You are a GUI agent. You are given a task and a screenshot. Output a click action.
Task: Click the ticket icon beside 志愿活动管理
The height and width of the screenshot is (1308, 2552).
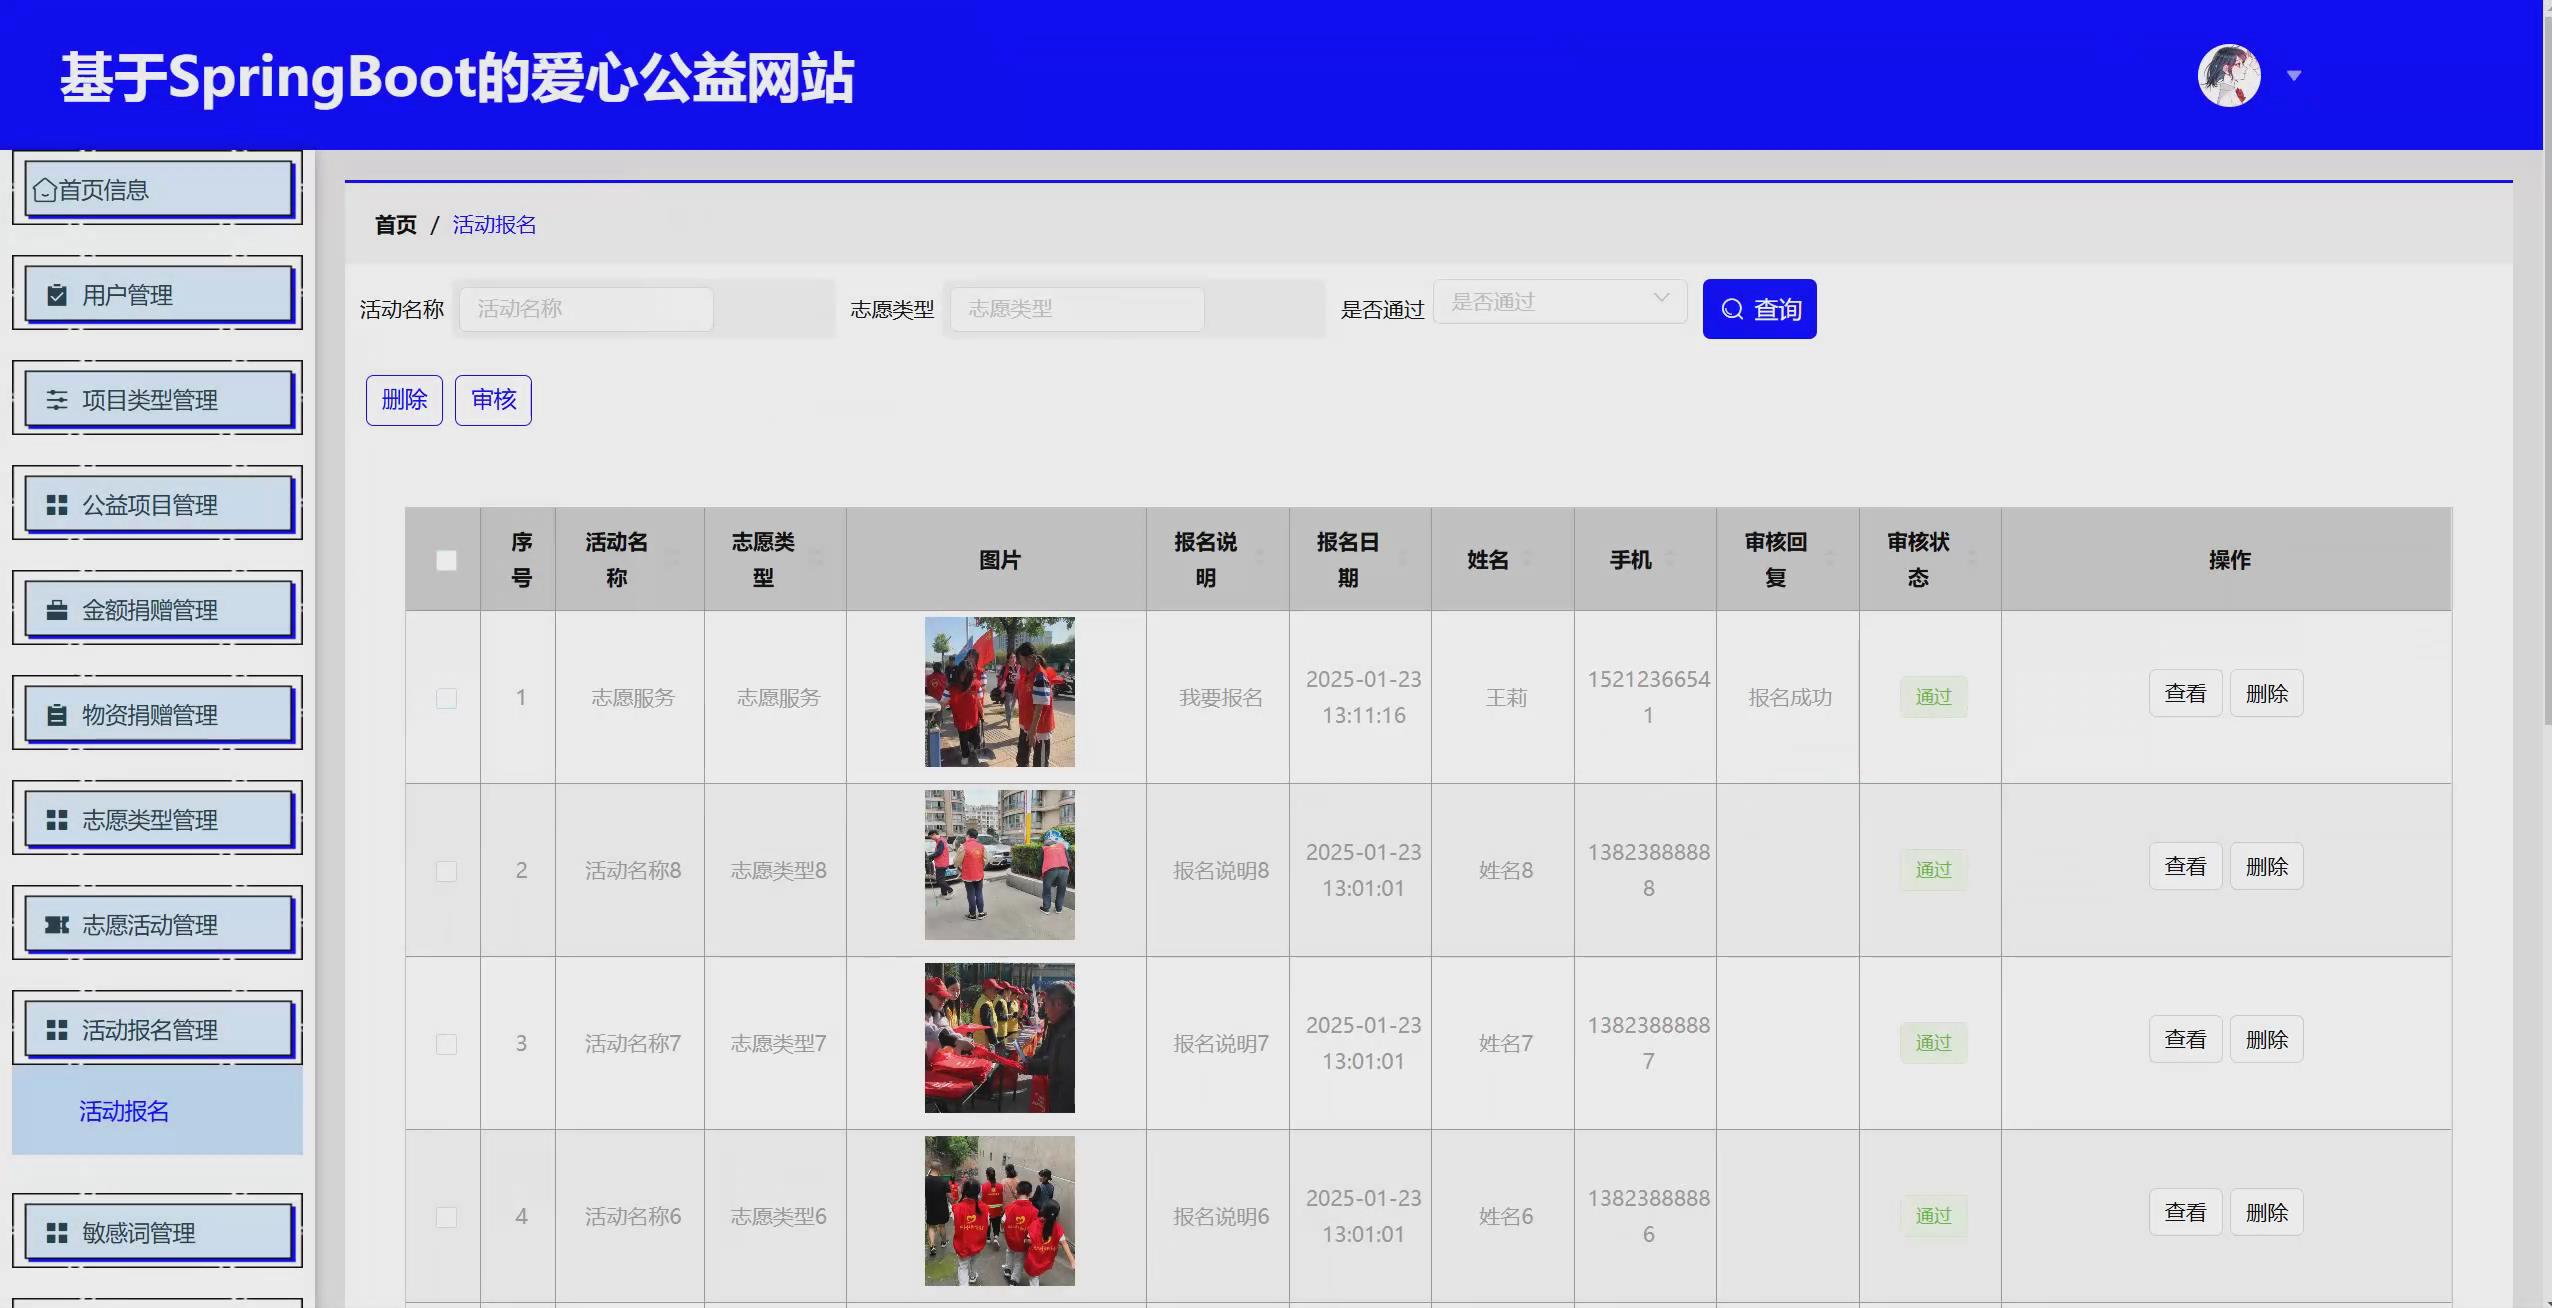(57, 925)
